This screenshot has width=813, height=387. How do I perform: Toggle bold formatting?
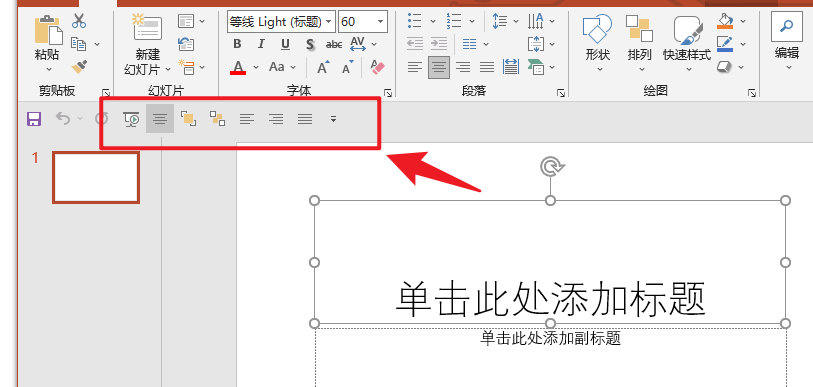237,44
